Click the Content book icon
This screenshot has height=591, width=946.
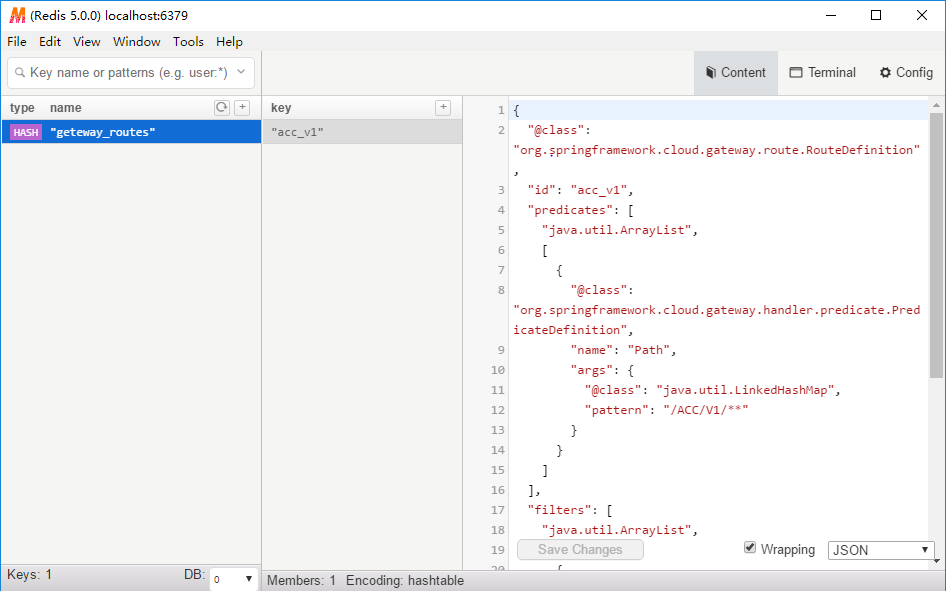711,72
